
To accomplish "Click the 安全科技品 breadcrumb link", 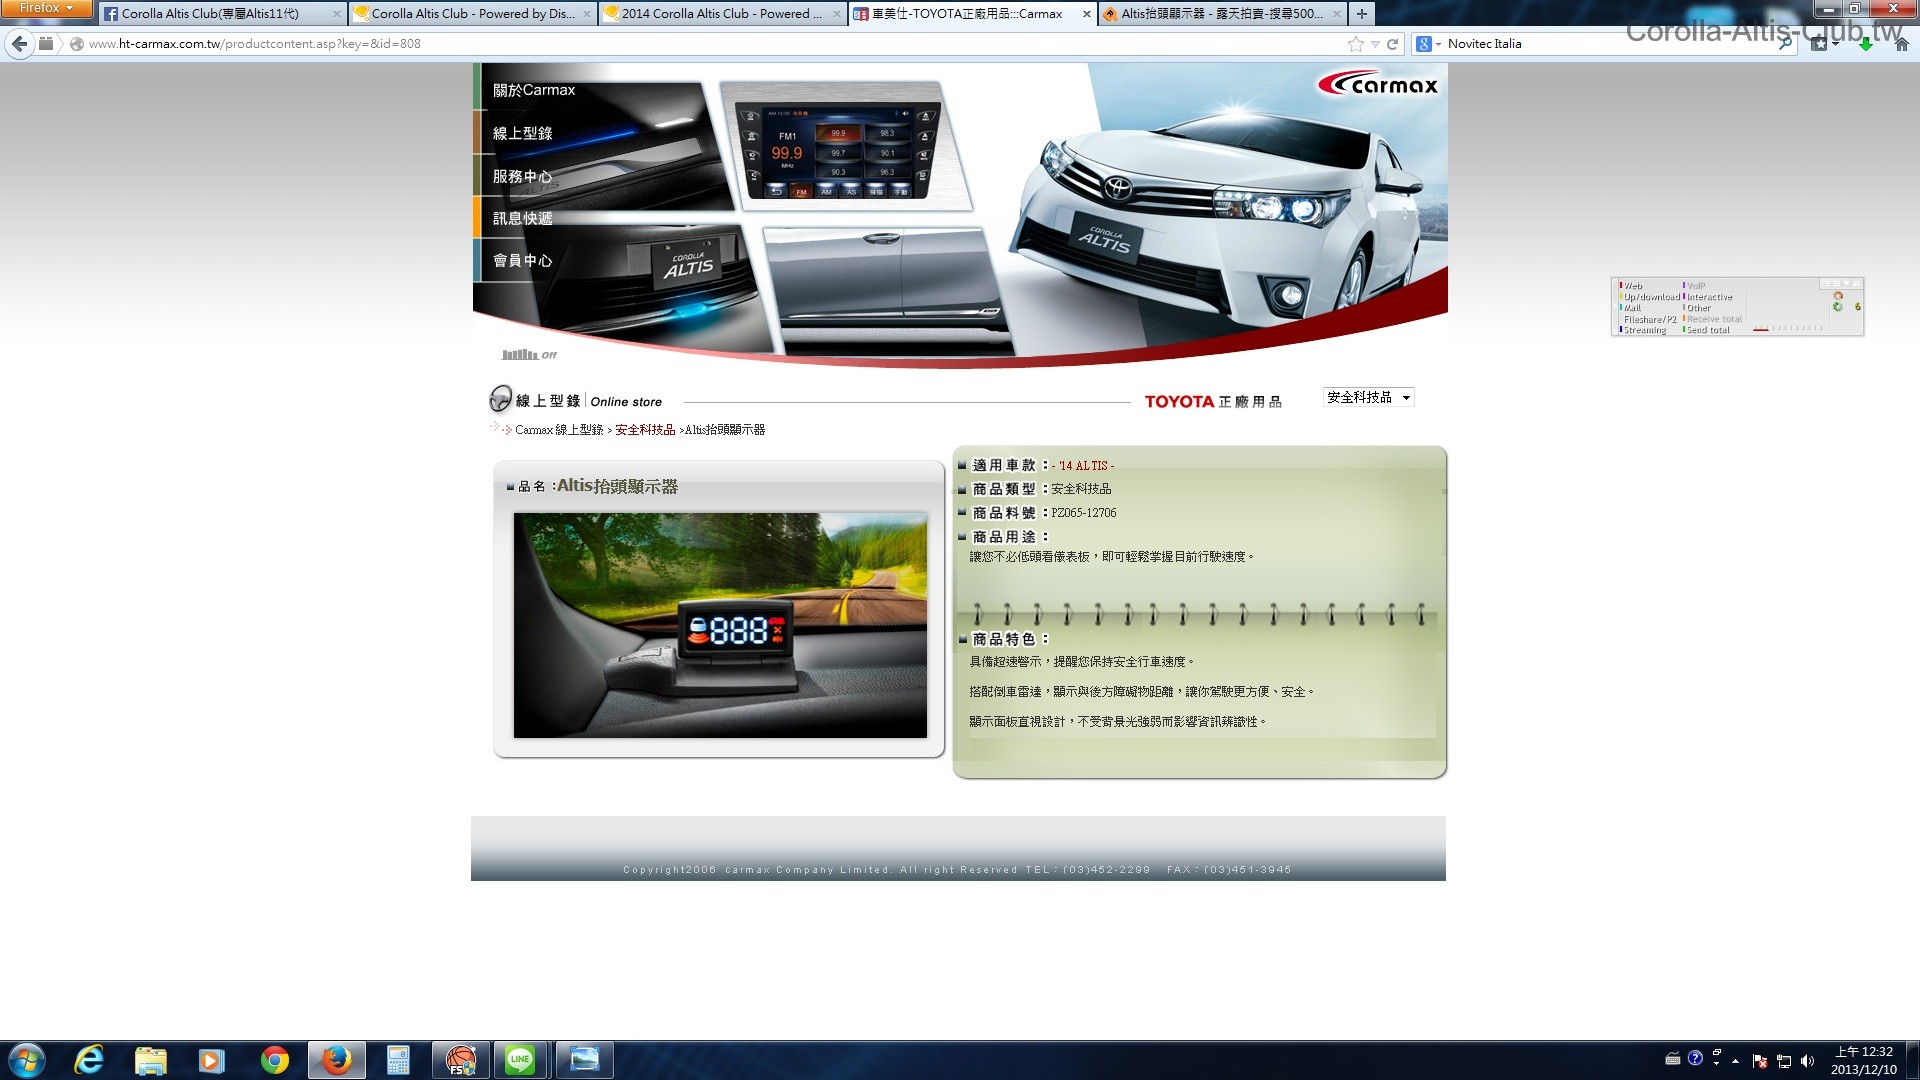I will [645, 430].
